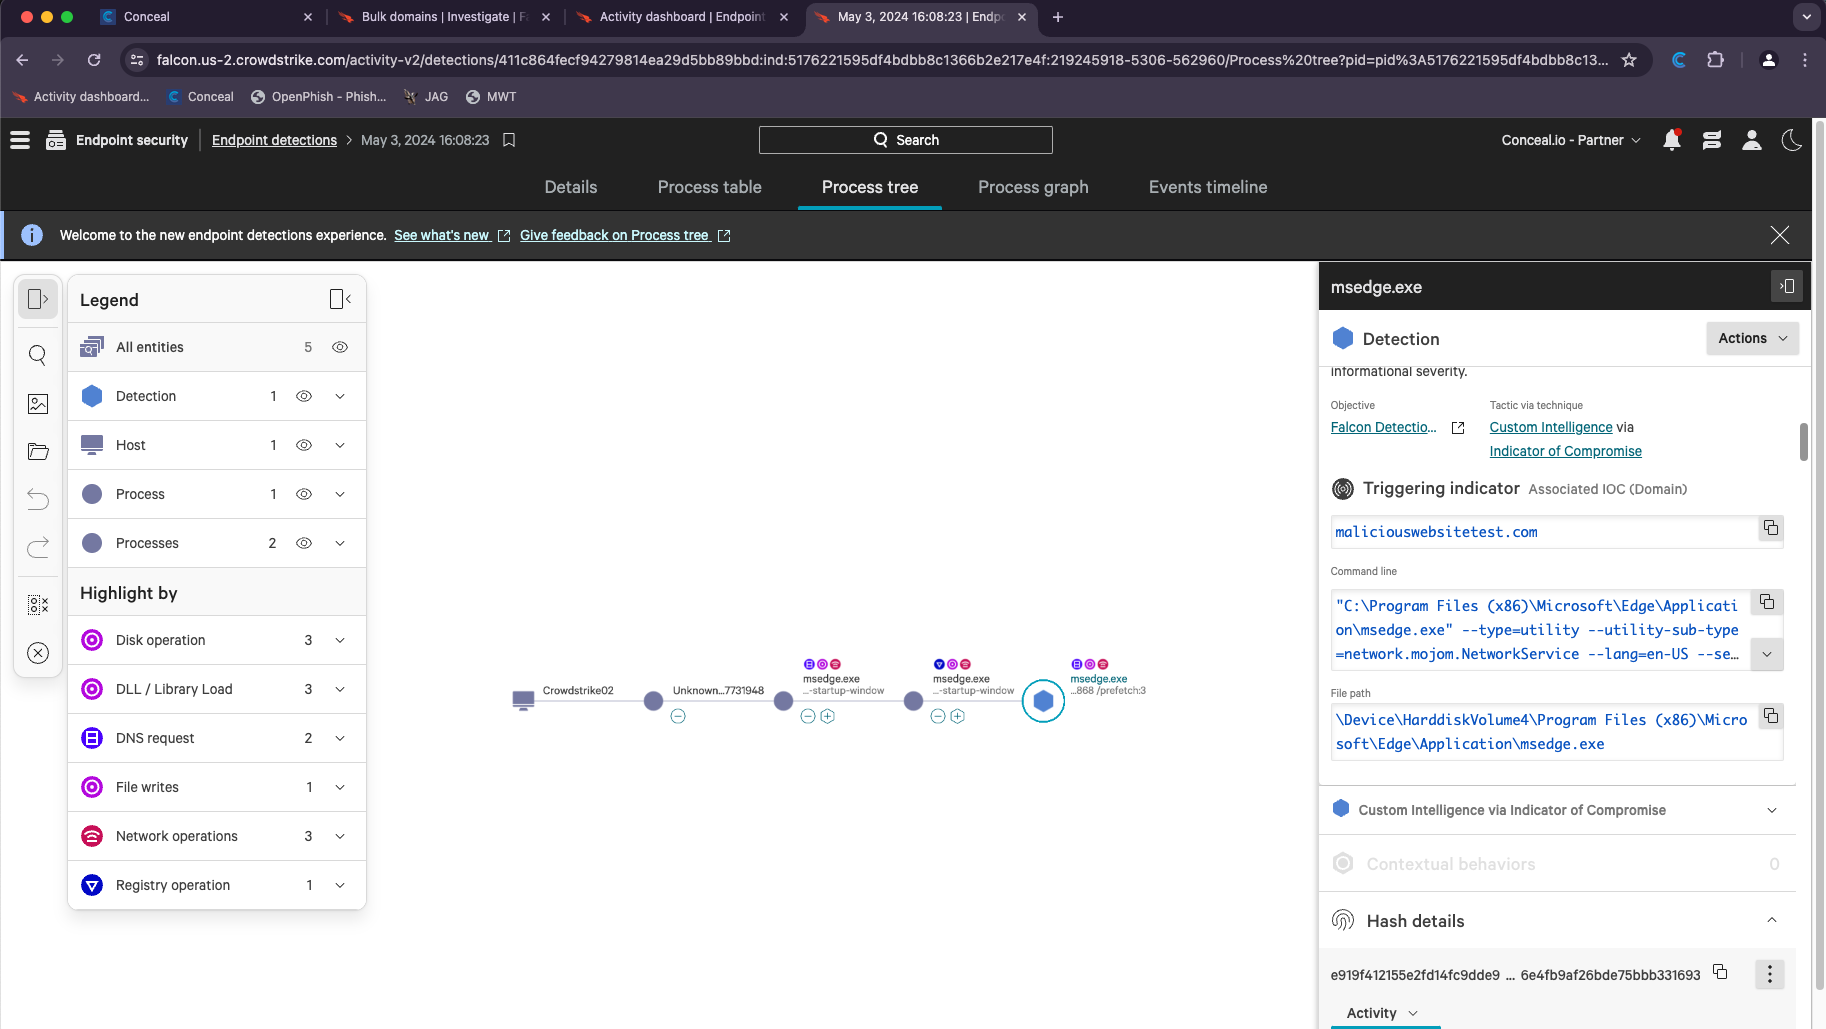The height and width of the screenshot is (1029, 1826).
Task: Toggle dark mode with the moon icon
Action: click(1791, 140)
